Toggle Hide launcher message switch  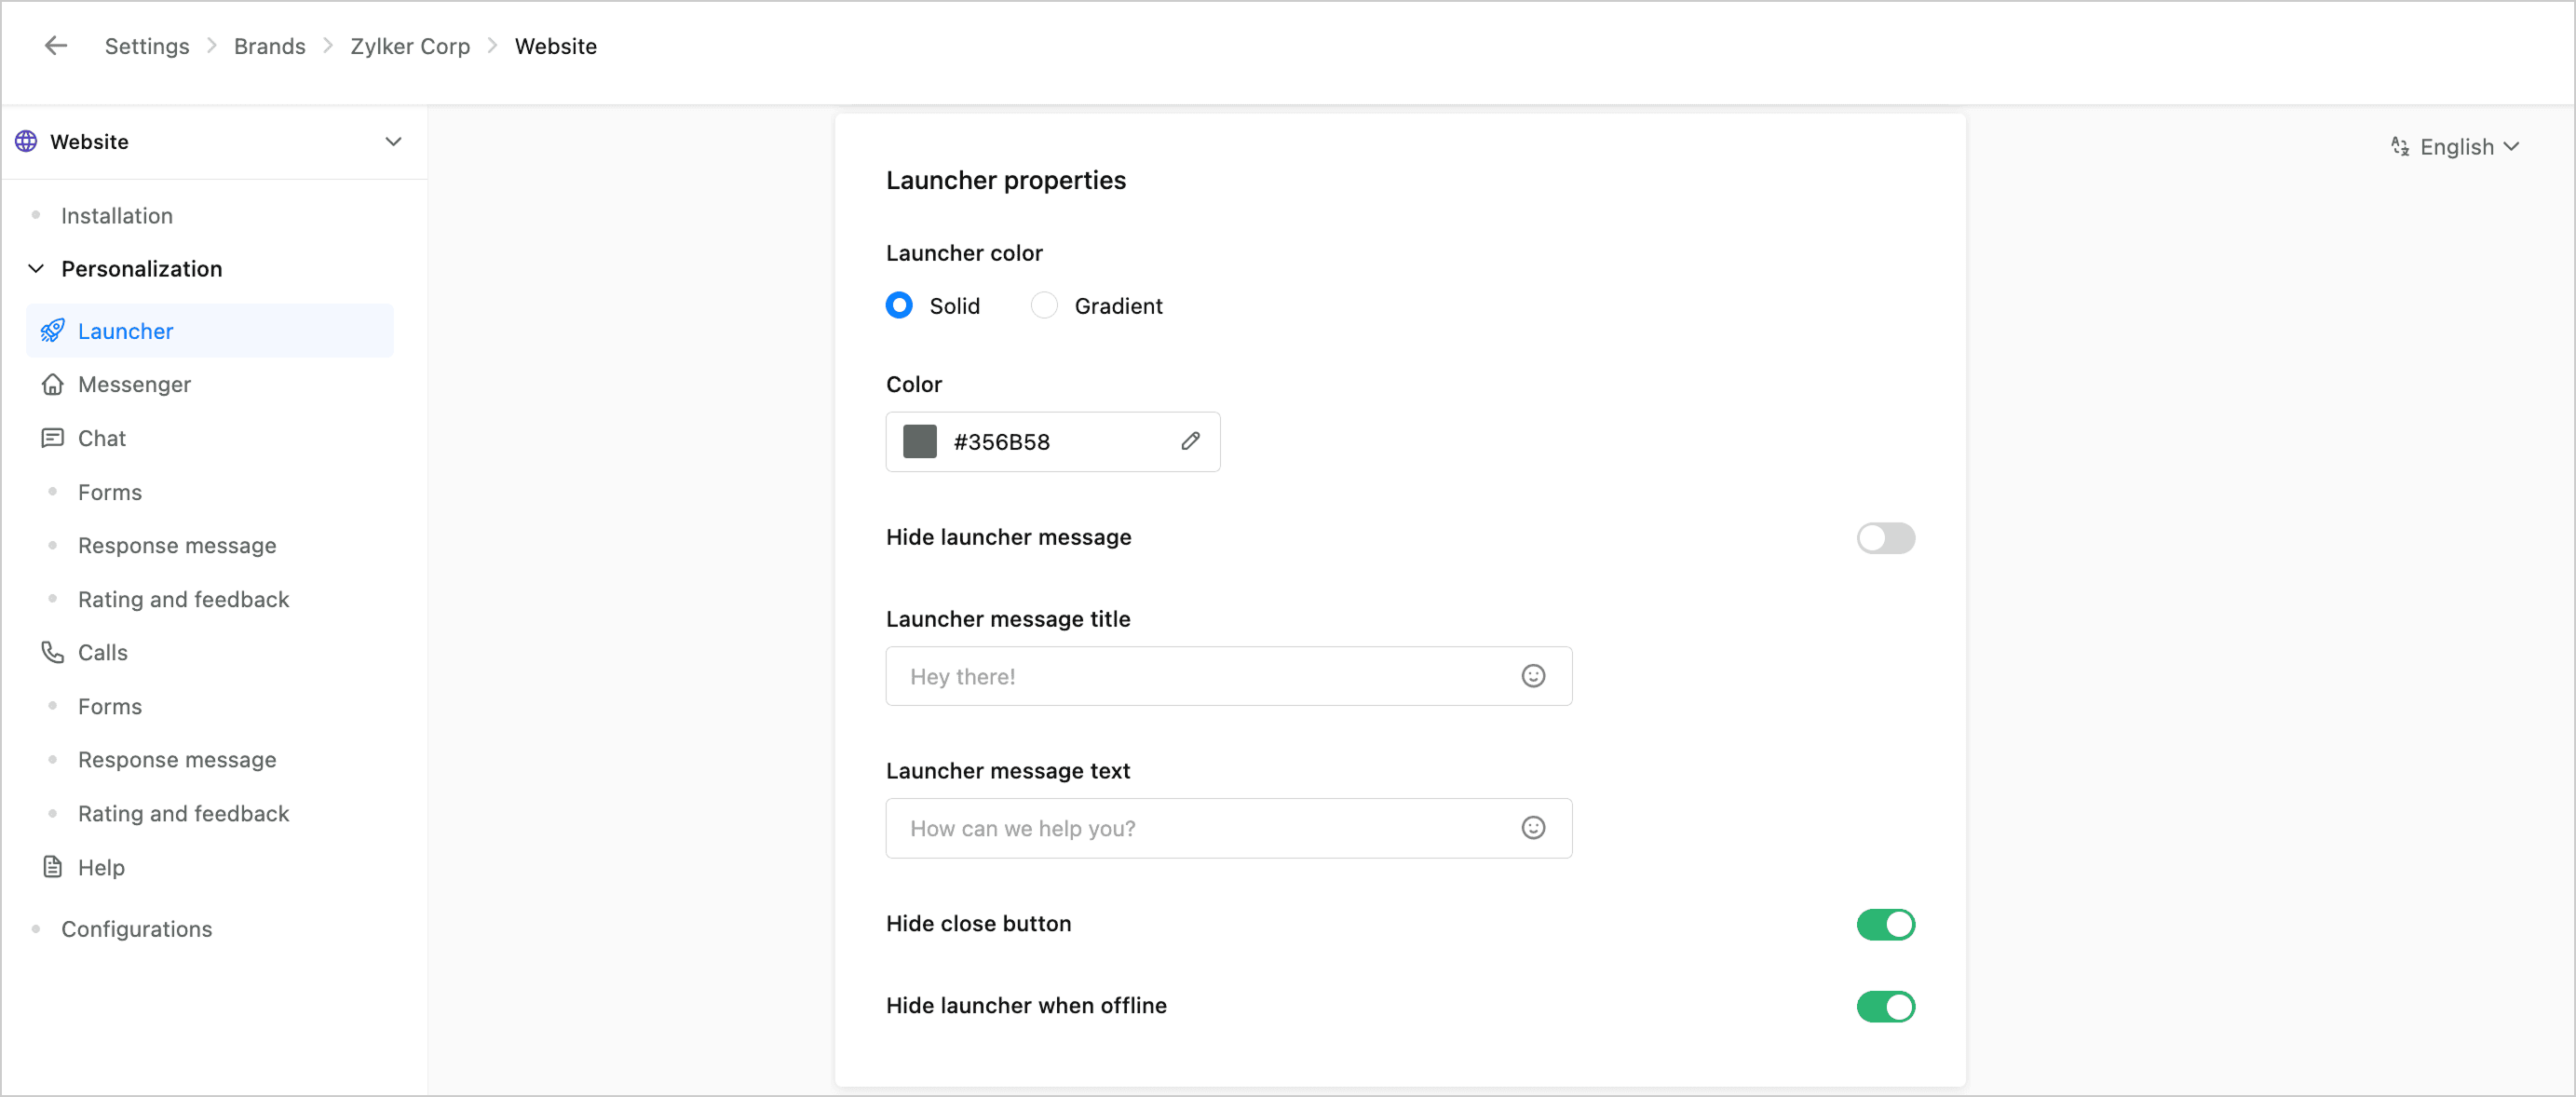click(x=1885, y=538)
